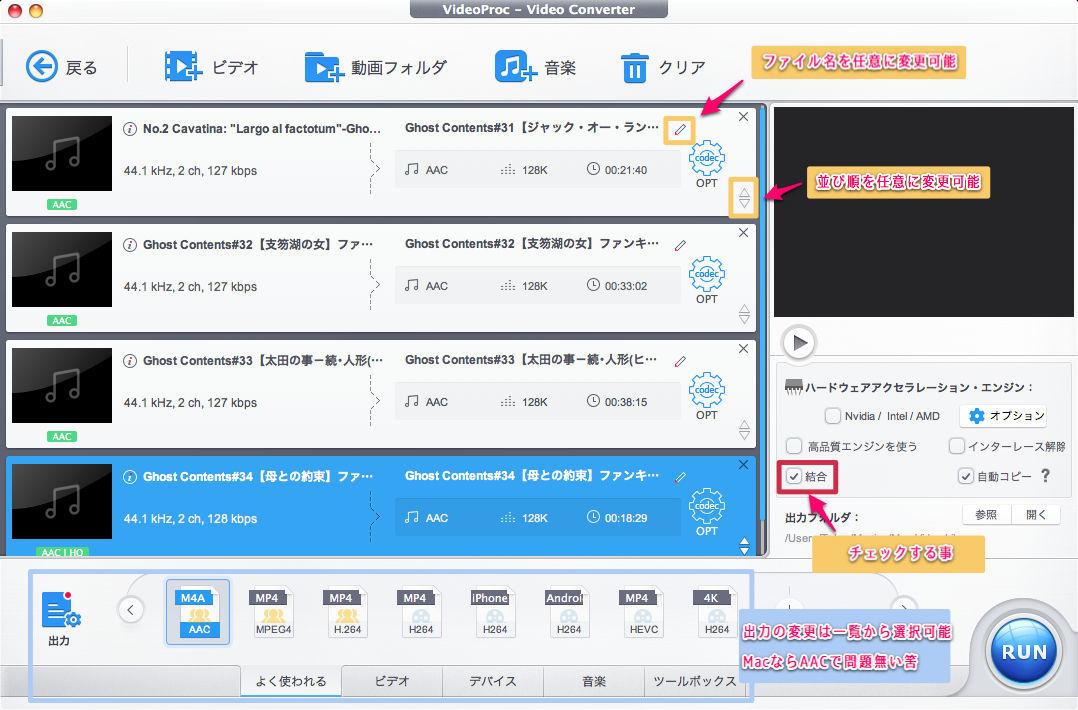Browse output folder with 参照 button
Viewport: 1078px width, 710px height.
[x=986, y=514]
